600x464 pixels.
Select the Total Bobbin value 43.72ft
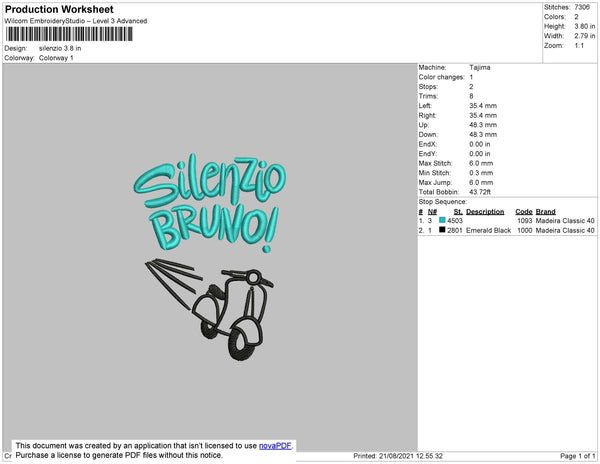click(x=480, y=192)
